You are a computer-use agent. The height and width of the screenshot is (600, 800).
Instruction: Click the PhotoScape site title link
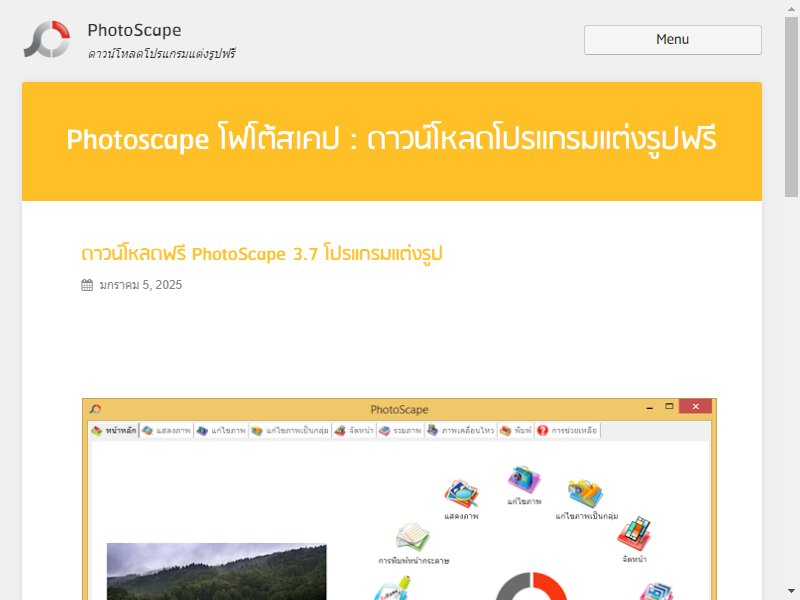pos(134,31)
